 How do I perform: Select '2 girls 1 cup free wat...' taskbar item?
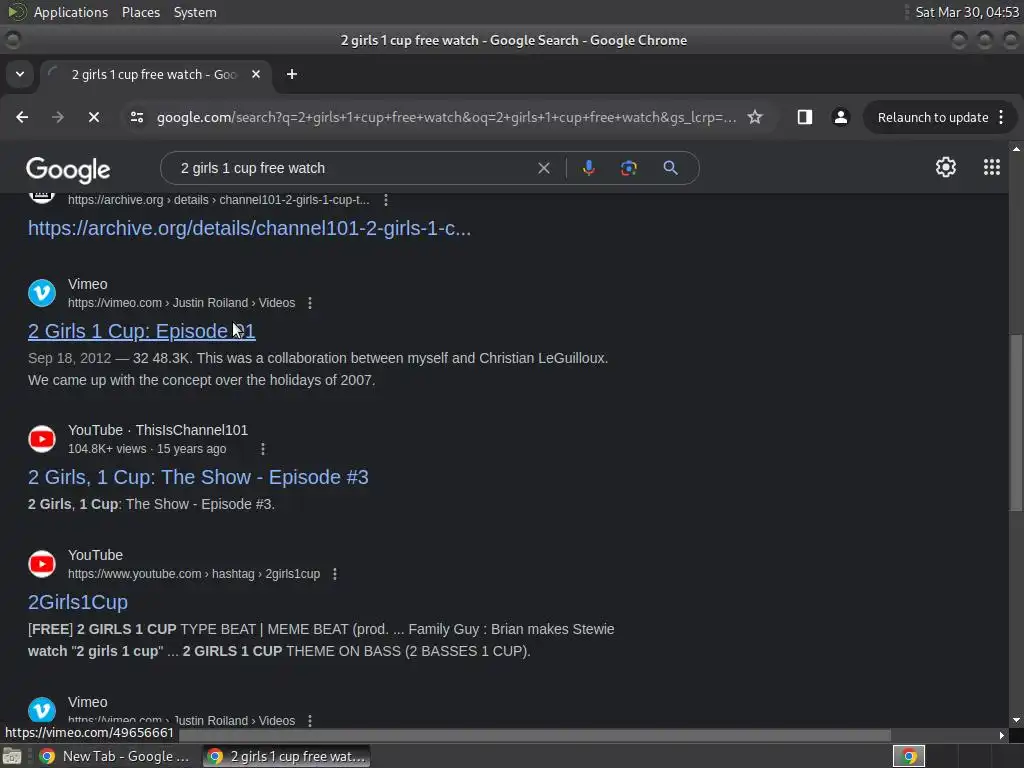point(287,756)
